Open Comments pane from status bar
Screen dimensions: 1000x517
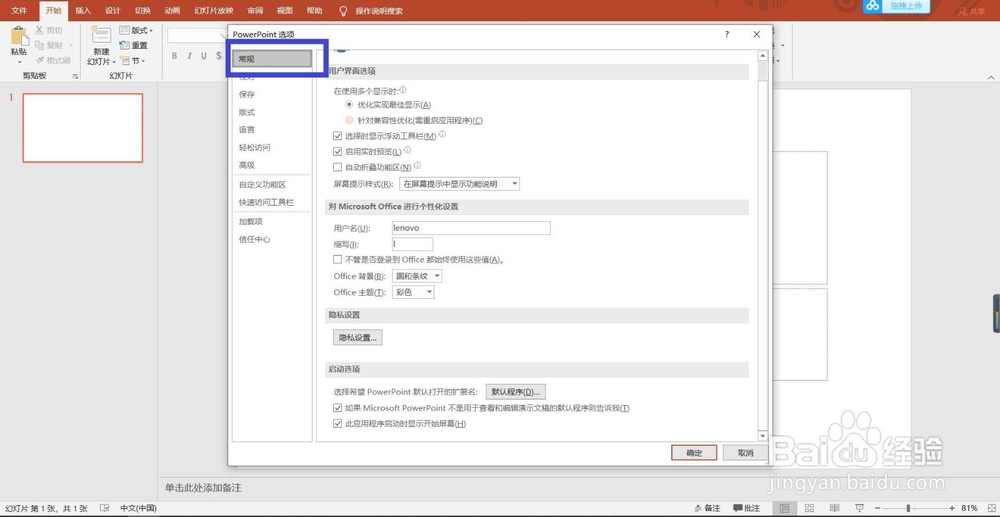(x=746, y=508)
